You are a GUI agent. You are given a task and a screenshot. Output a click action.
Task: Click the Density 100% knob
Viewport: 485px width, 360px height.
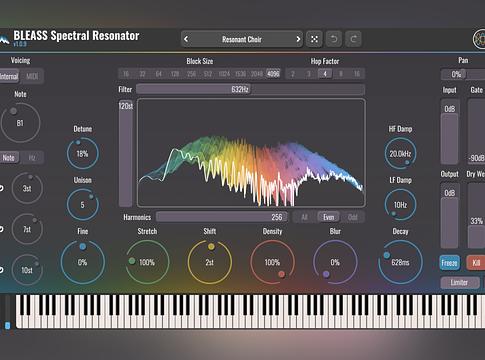tap(272, 262)
